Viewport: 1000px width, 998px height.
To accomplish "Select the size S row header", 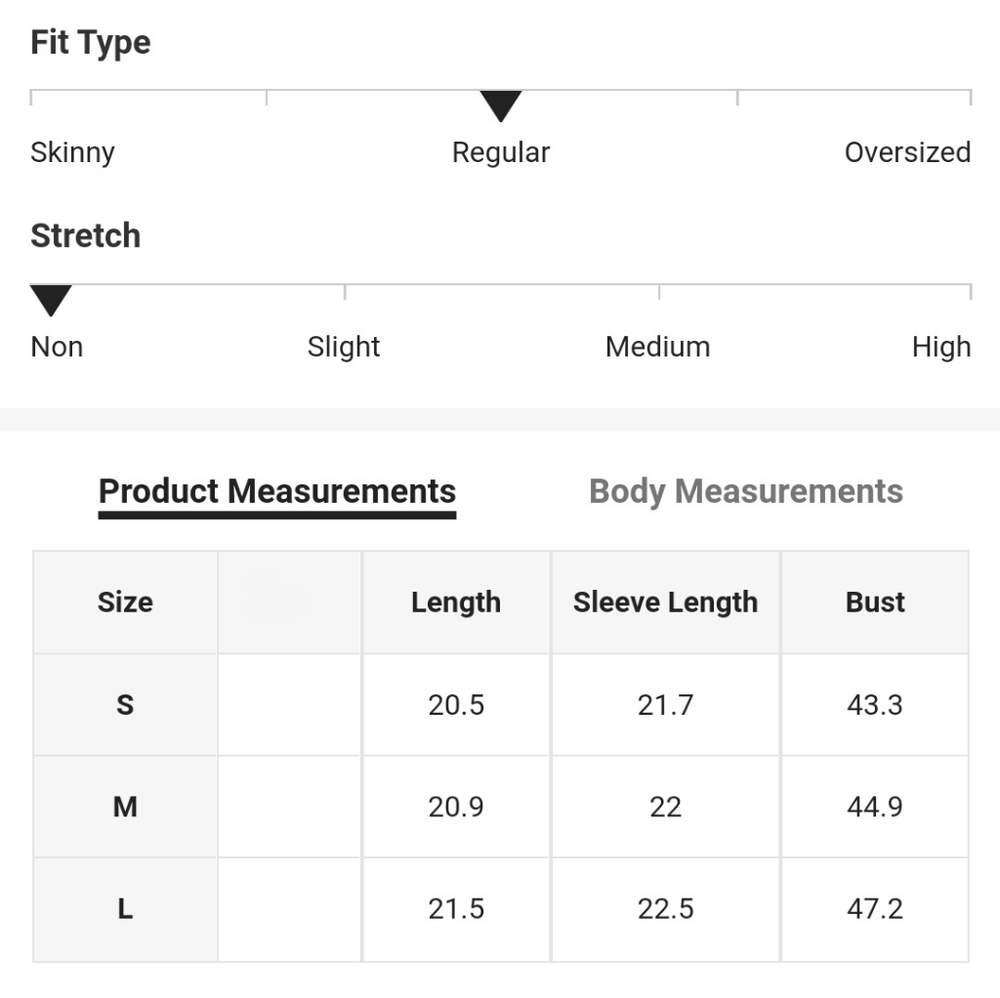I will click(125, 705).
